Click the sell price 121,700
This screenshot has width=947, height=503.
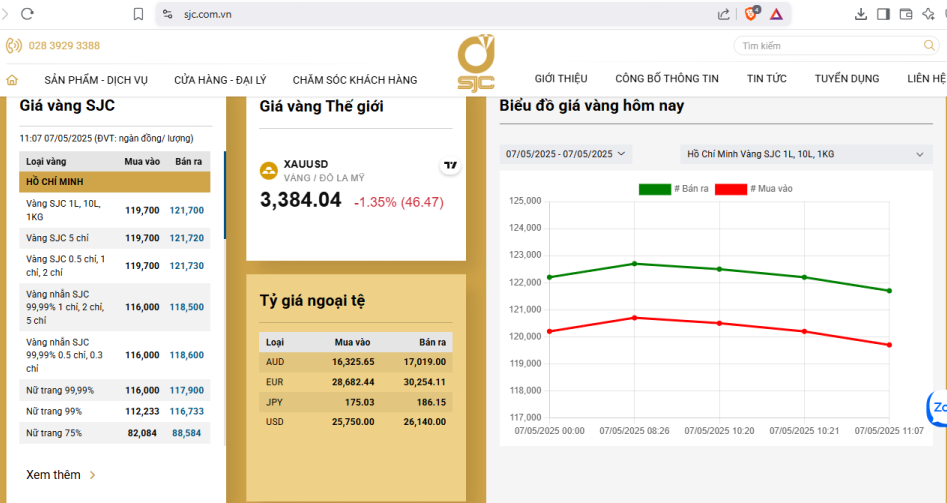pyautogui.click(x=187, y=211)
